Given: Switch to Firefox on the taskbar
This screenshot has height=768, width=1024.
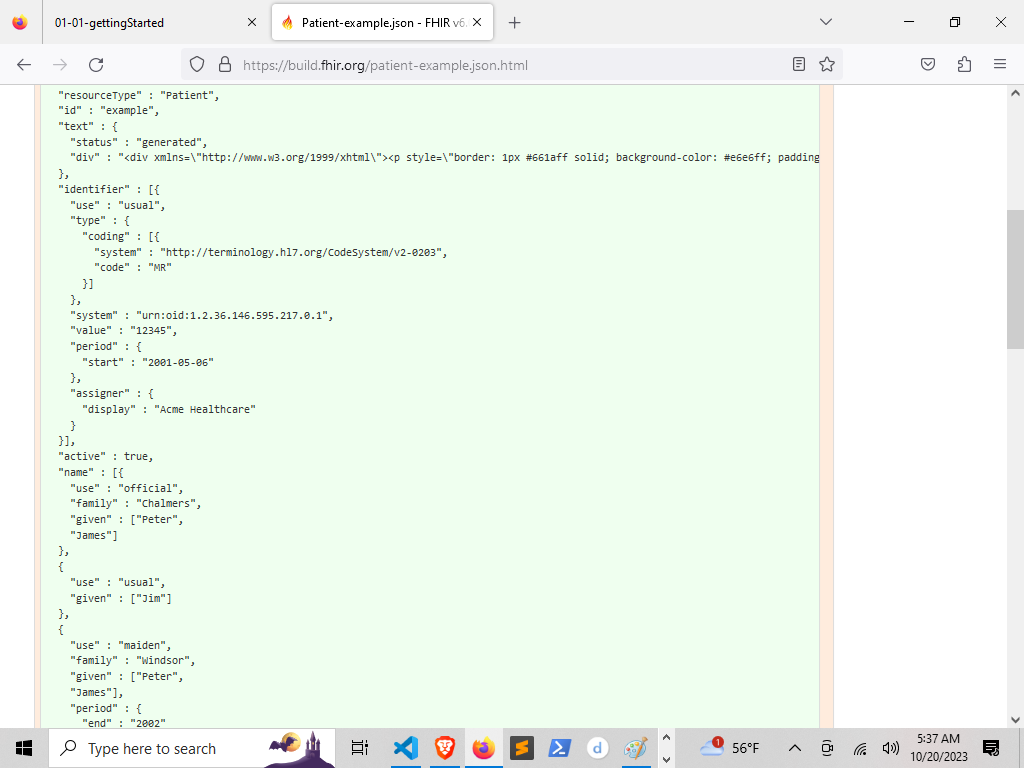Looking at the screenshot, I should point(483,748).
